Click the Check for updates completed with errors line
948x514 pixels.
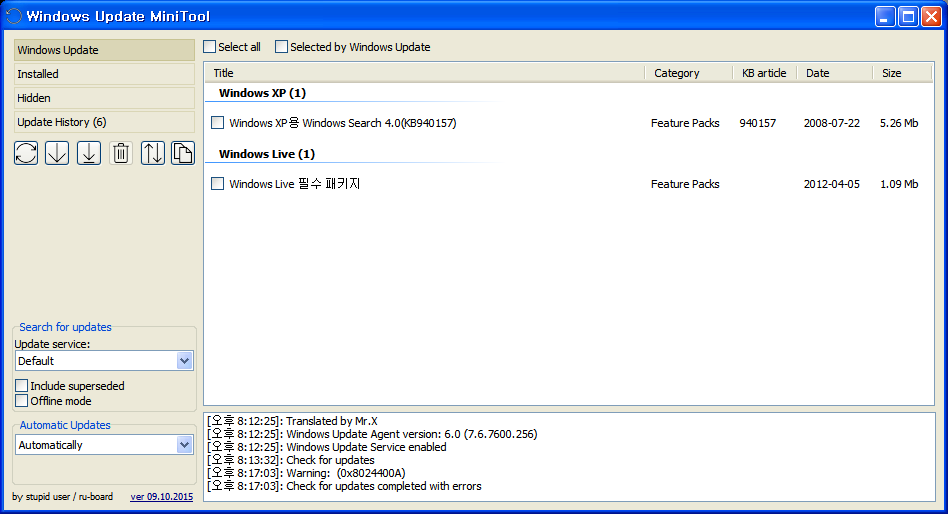[x=344, y=486]
